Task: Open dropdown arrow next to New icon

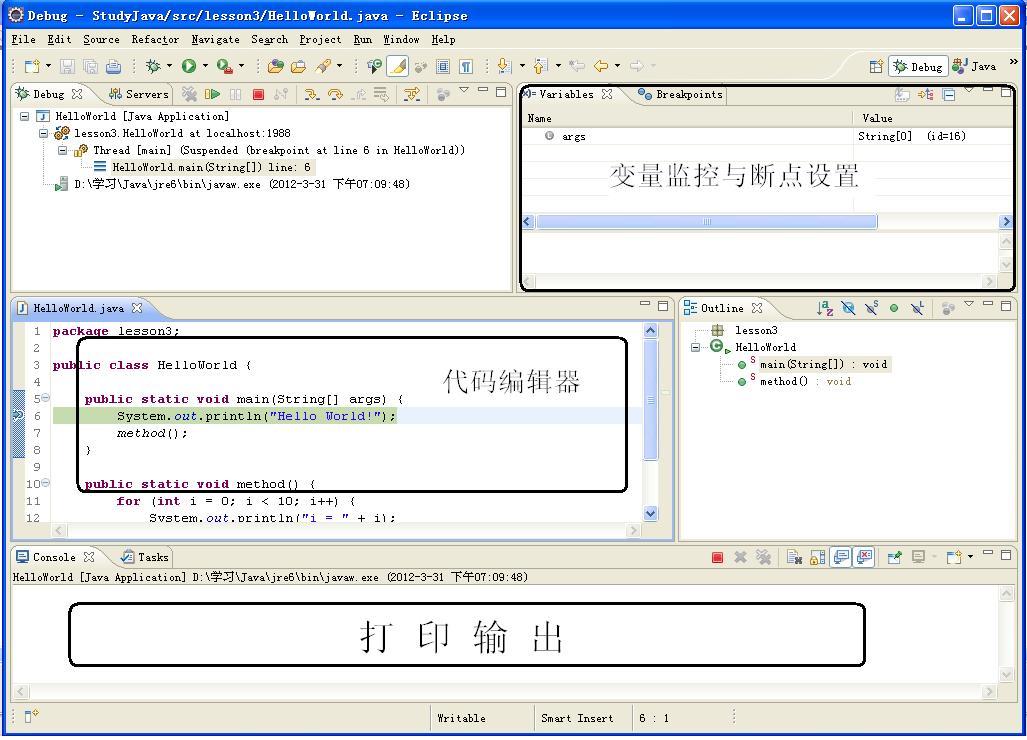Action: (x=48, y=65)
